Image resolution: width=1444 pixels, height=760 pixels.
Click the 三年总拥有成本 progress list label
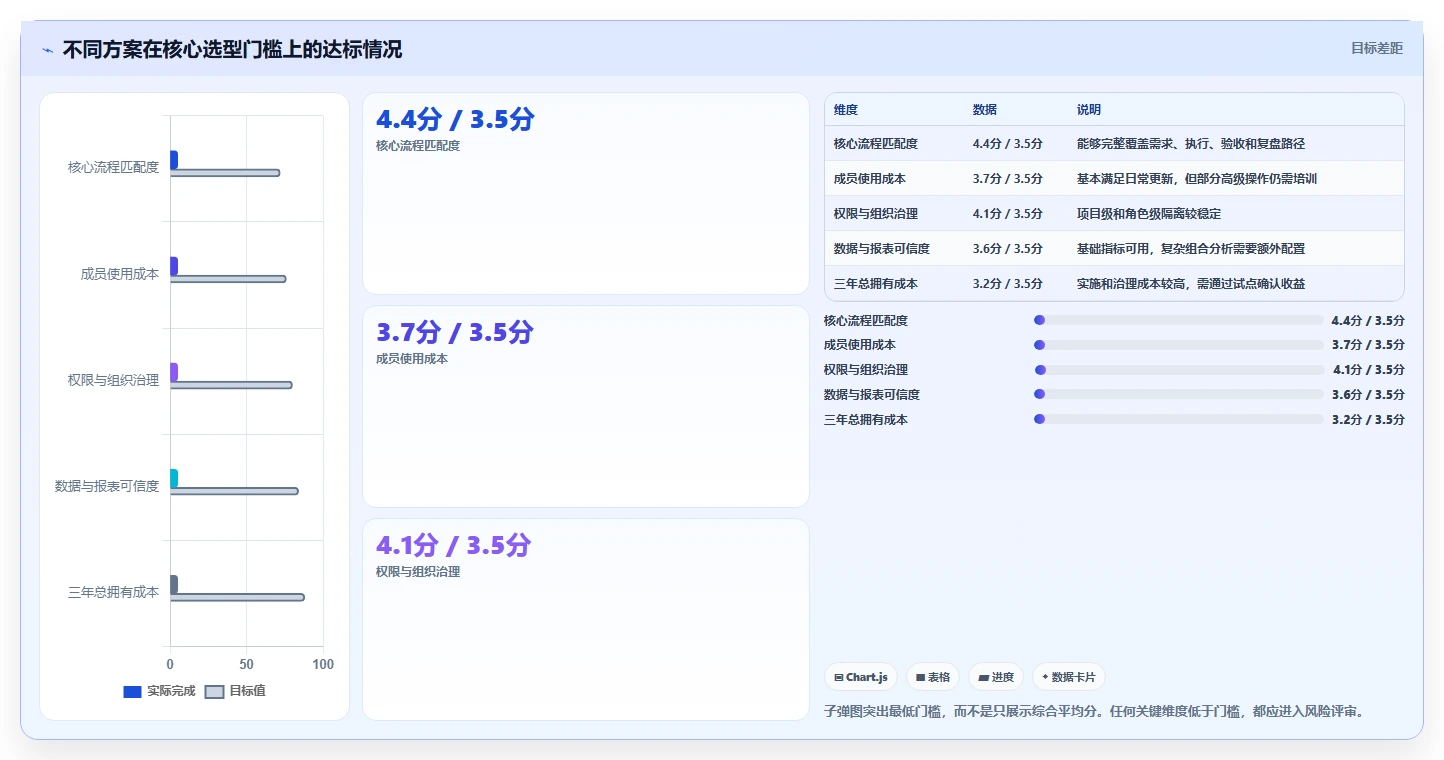click(x=866, y=420)
